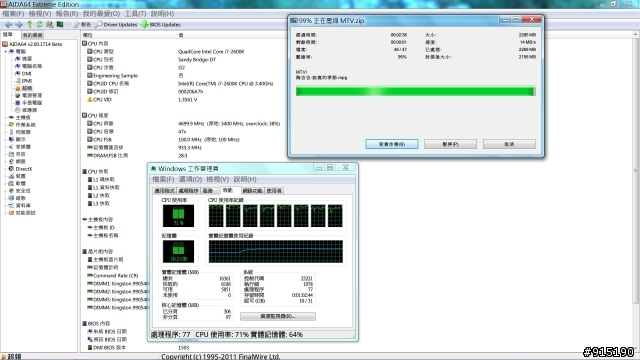Click the 暫停(P) pause button in the 7-Zip dialog

(450, 144)
